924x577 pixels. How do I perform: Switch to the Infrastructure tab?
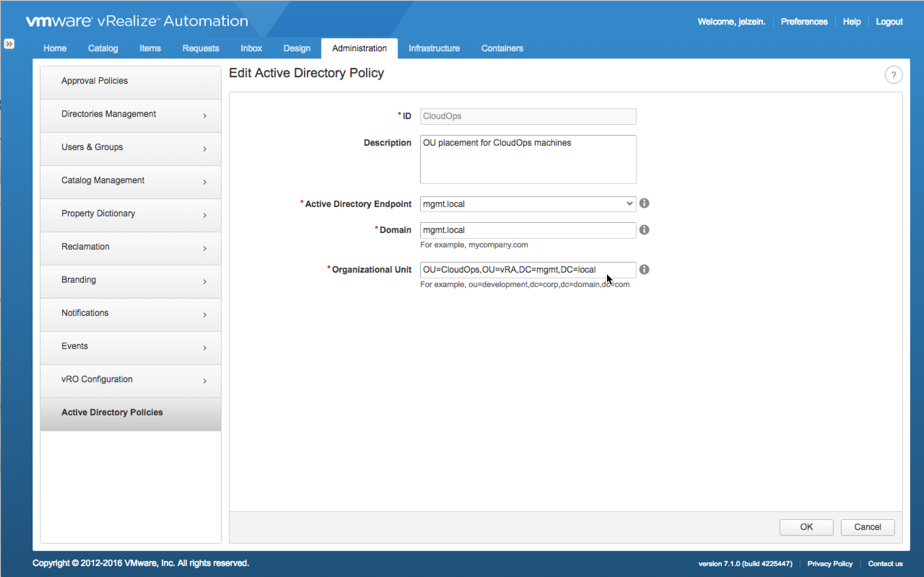[x=434, y=48]
